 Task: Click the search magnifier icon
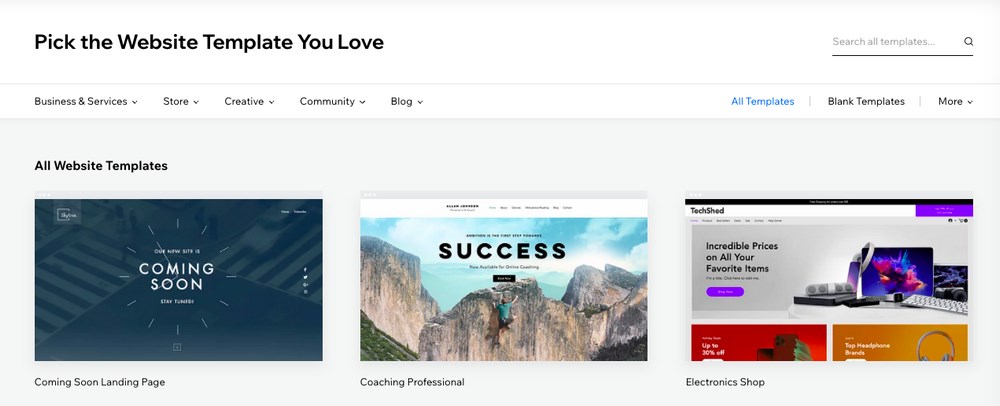[968, 41]
